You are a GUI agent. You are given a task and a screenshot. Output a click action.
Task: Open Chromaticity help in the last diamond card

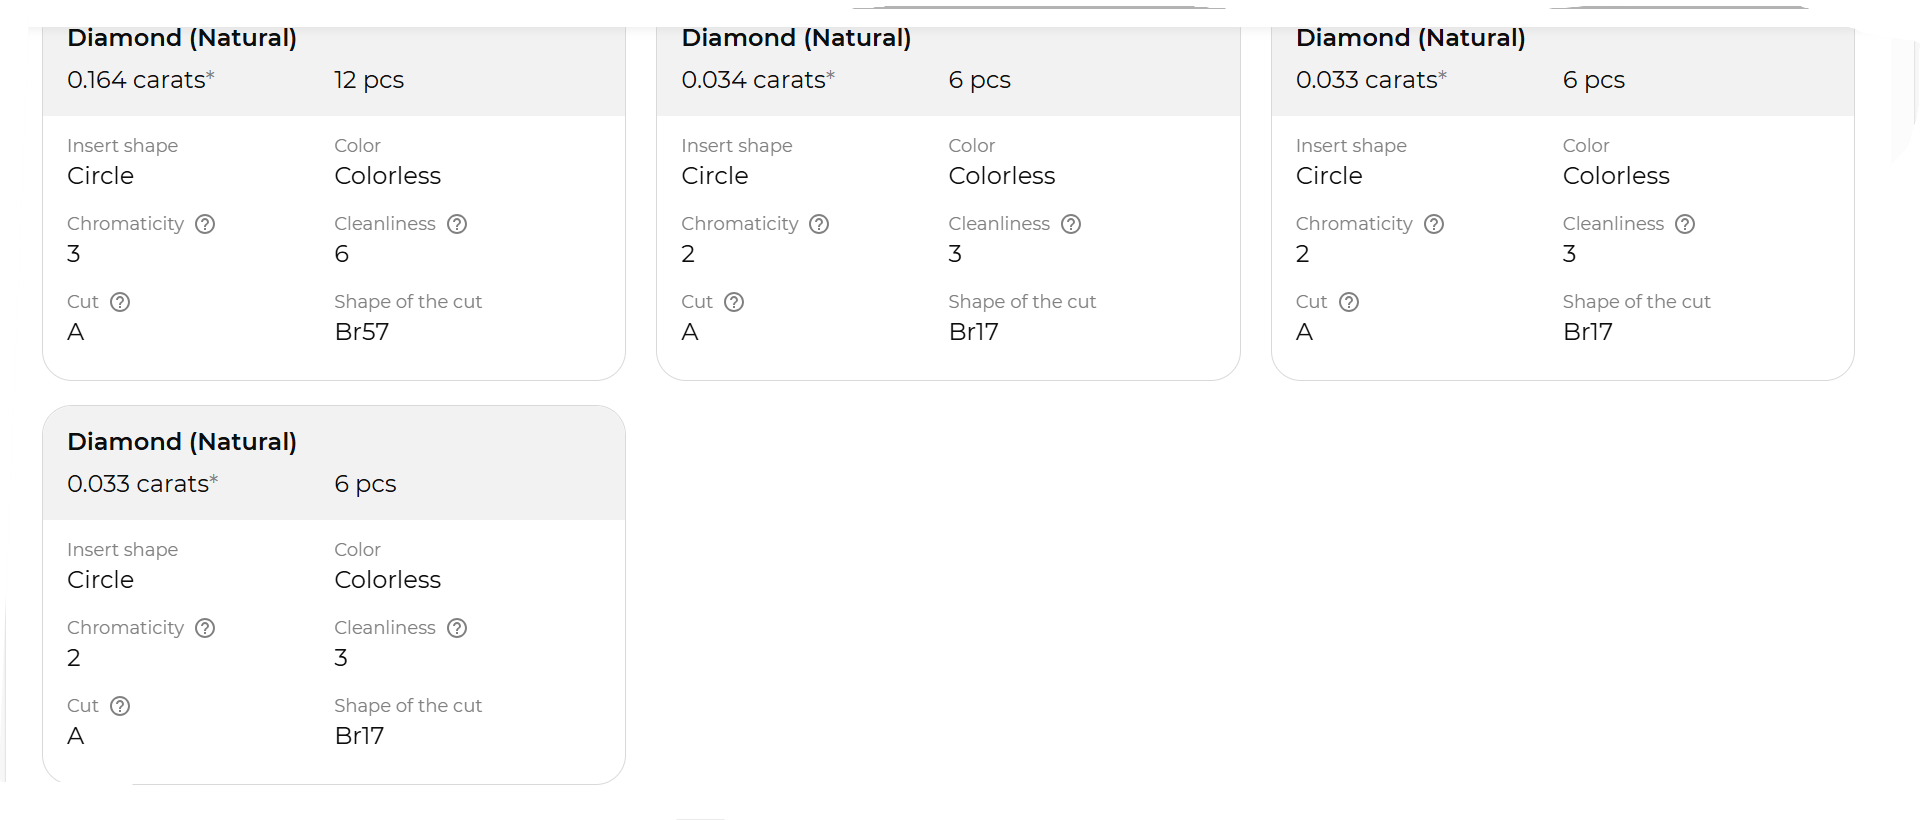[x=205, y=628]
